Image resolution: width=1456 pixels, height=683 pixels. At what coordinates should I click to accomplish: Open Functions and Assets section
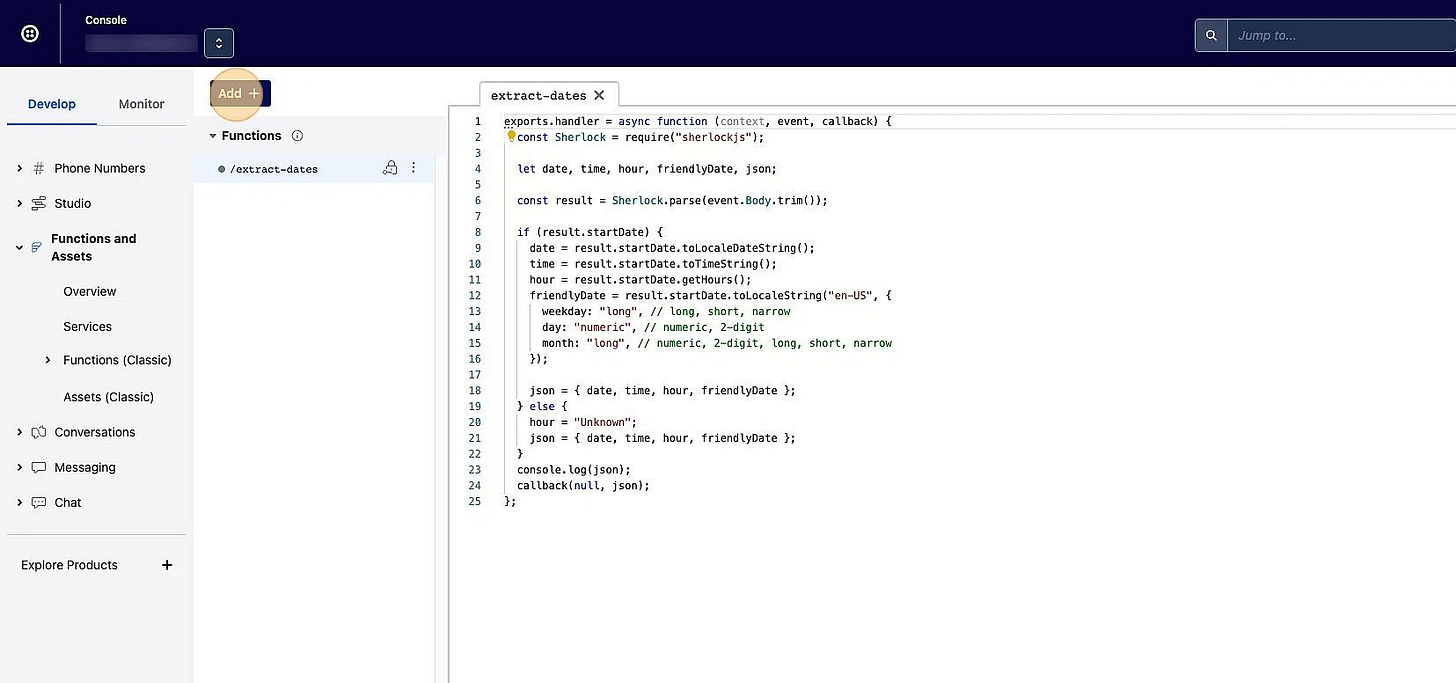(94, 247)
